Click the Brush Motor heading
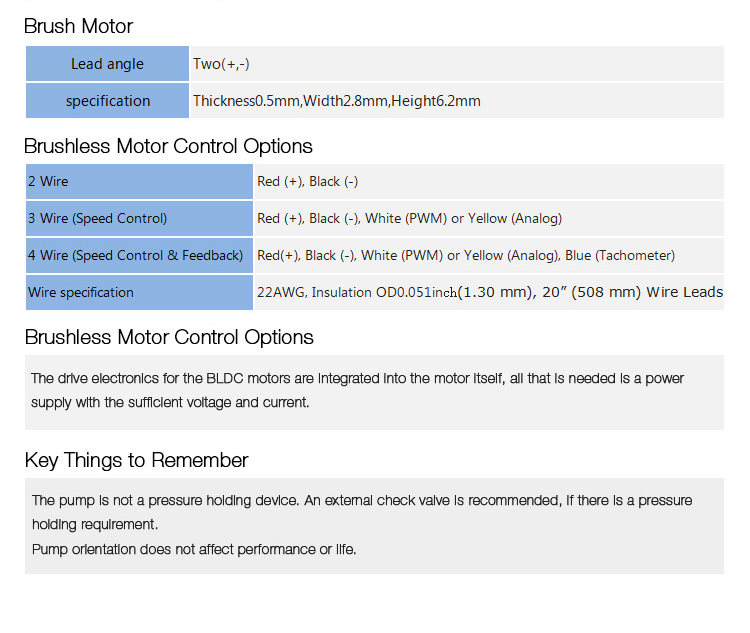This screenshot has width=750, height=633. 78,26
